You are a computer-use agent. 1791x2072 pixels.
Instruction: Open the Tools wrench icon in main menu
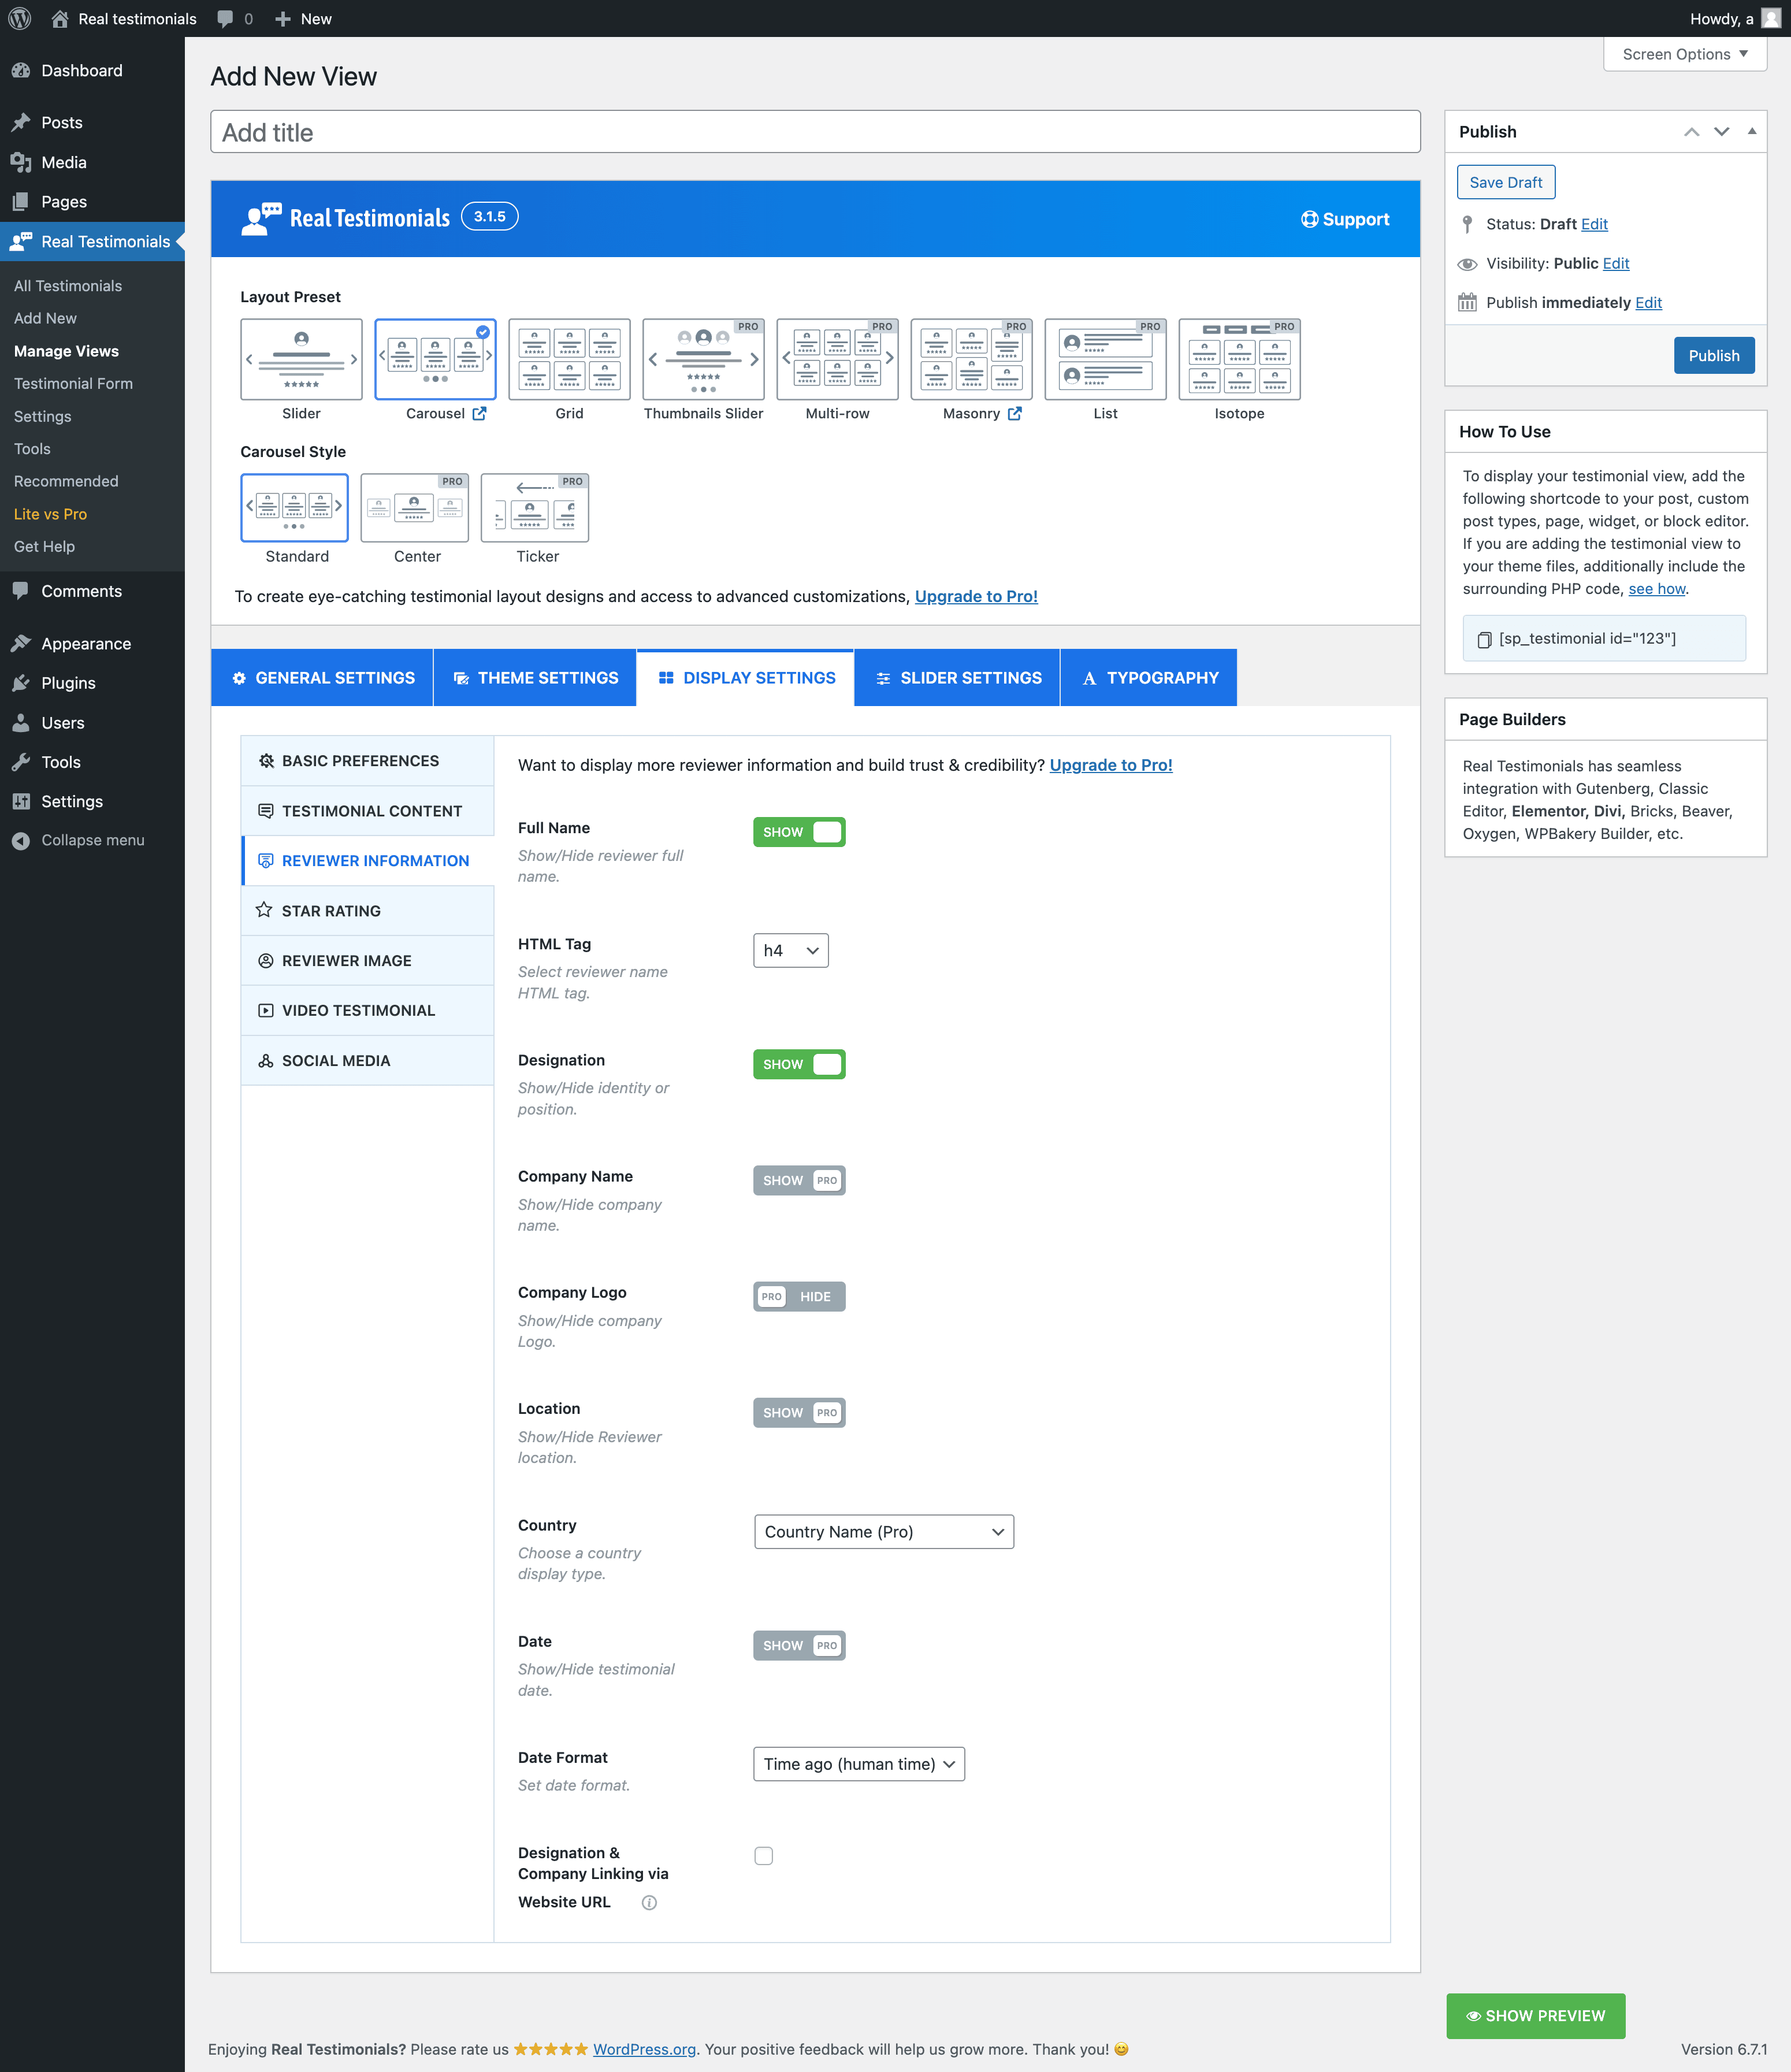tap(21, 762)
